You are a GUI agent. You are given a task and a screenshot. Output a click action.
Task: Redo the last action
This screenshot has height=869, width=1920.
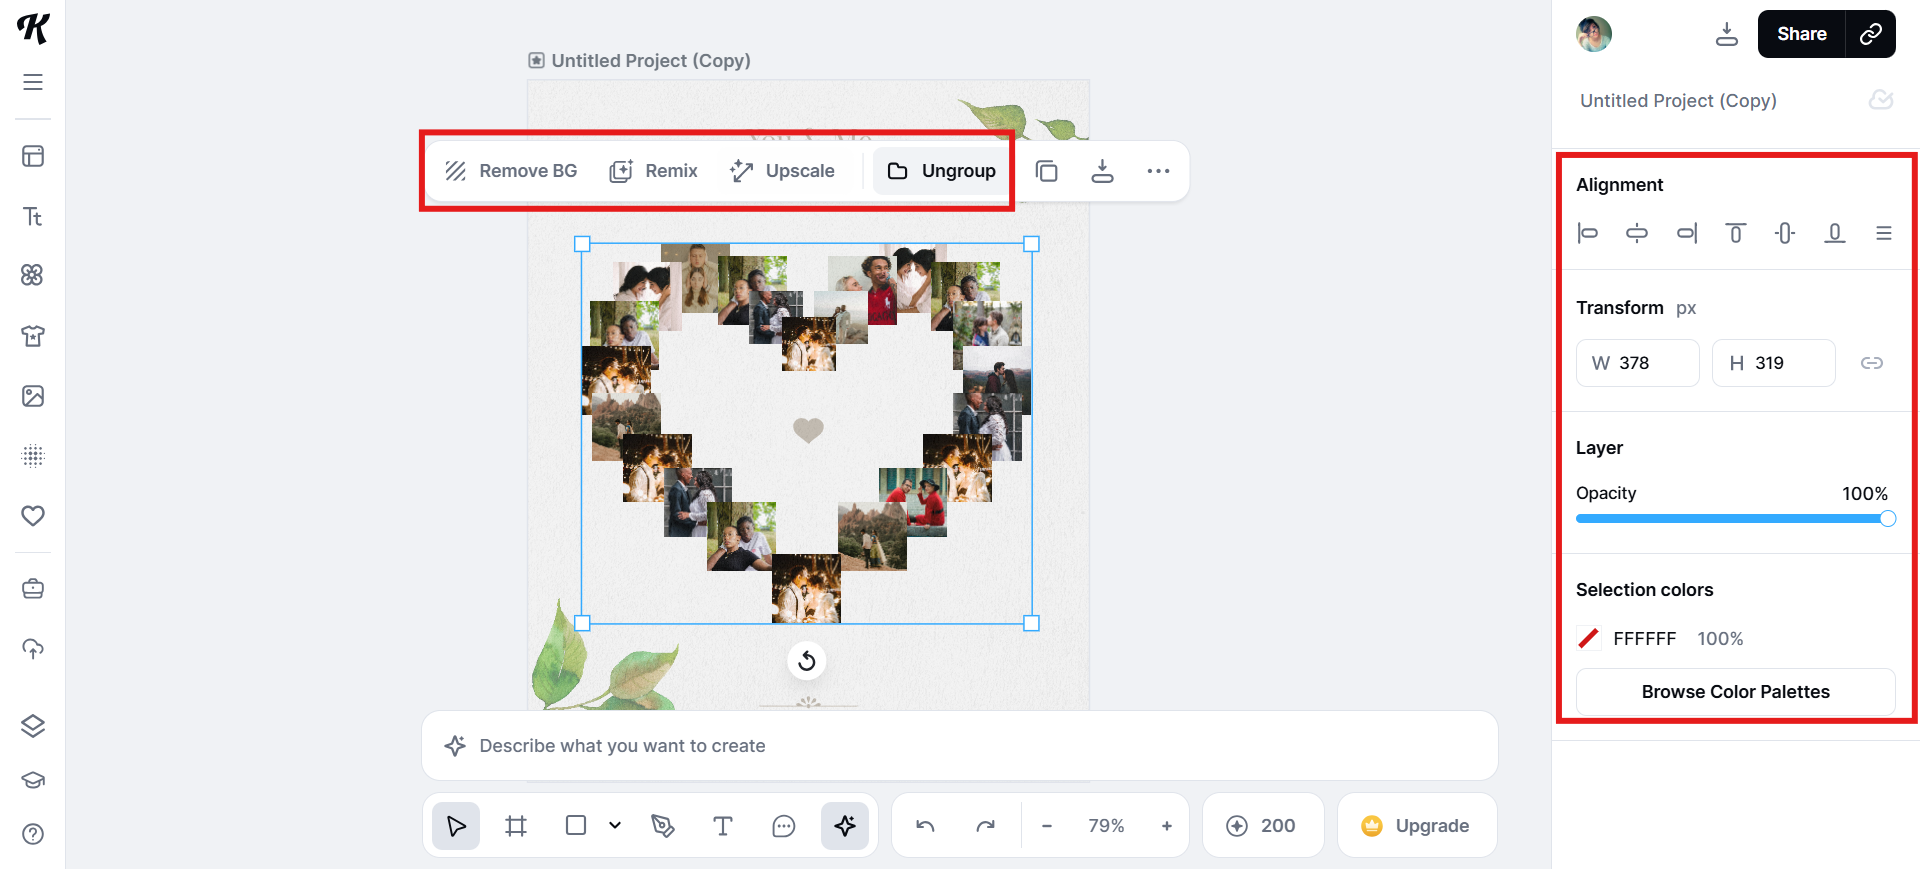tap(986, 826)
